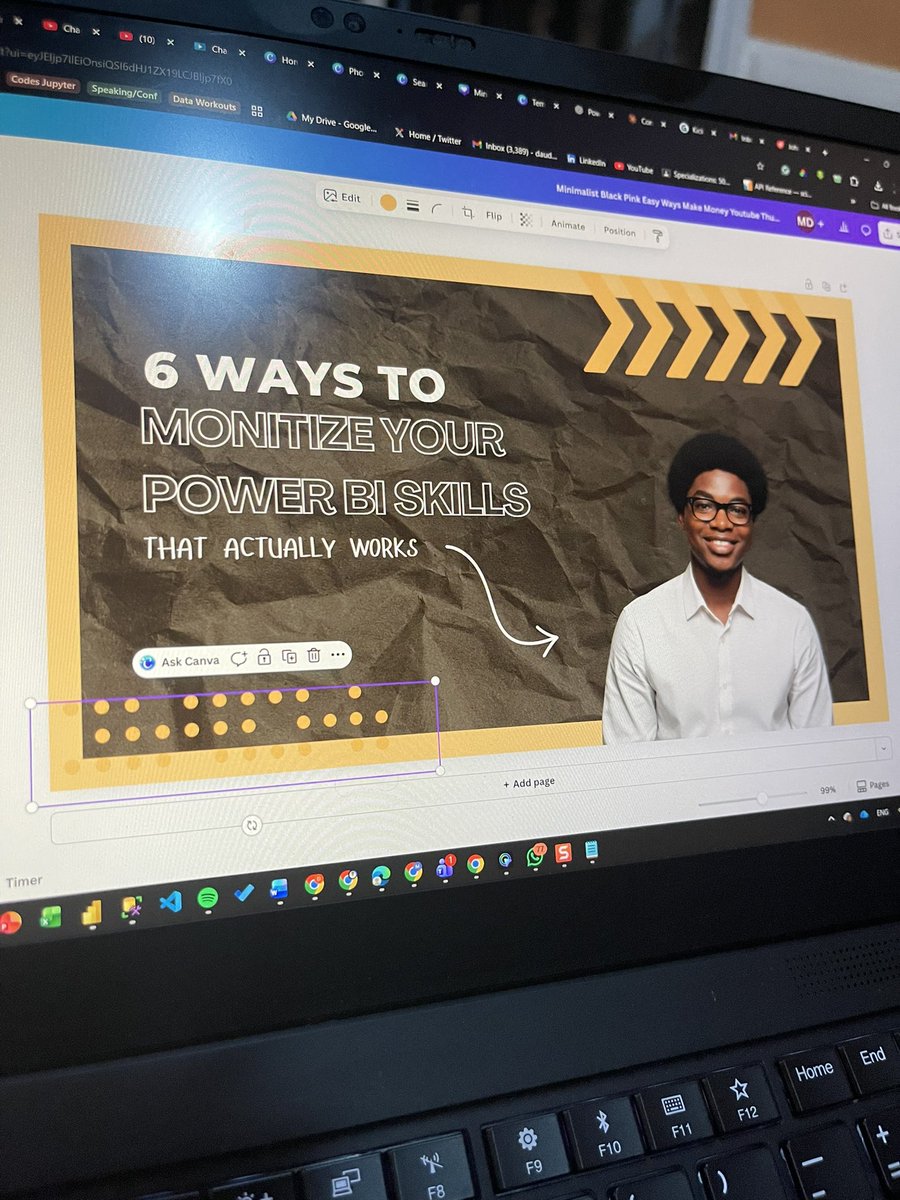Open Microsoft Word from the taskbar
The image size is (900, 1200).
tap(279, 887)
